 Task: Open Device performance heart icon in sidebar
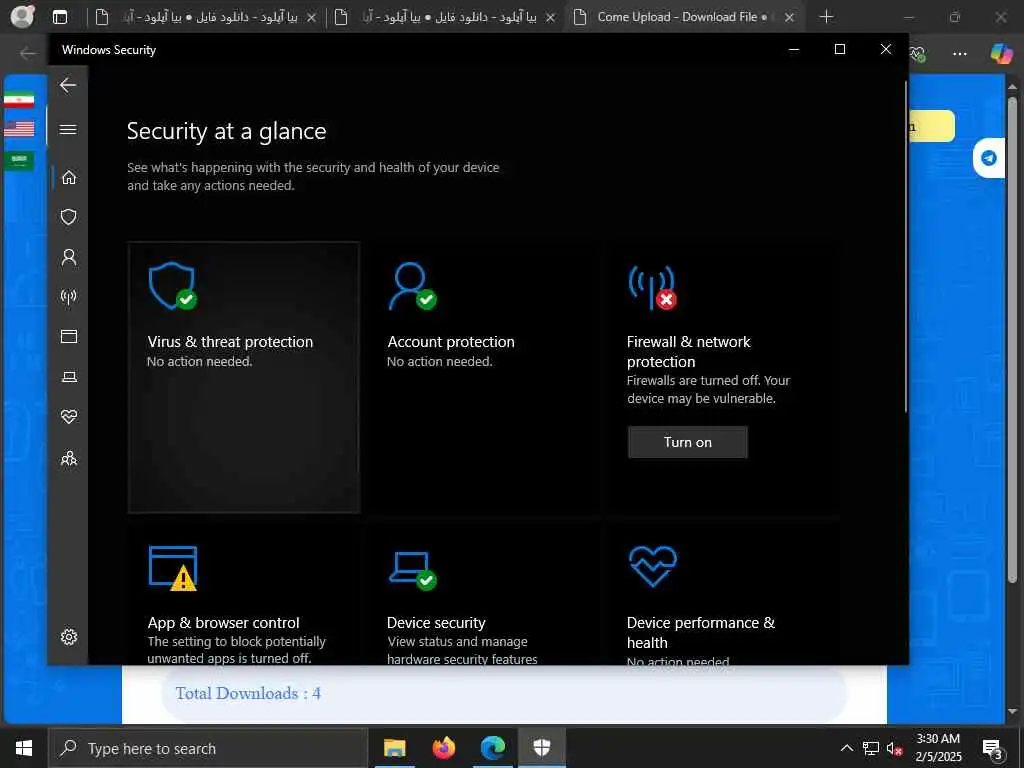[x=69, y=417]
